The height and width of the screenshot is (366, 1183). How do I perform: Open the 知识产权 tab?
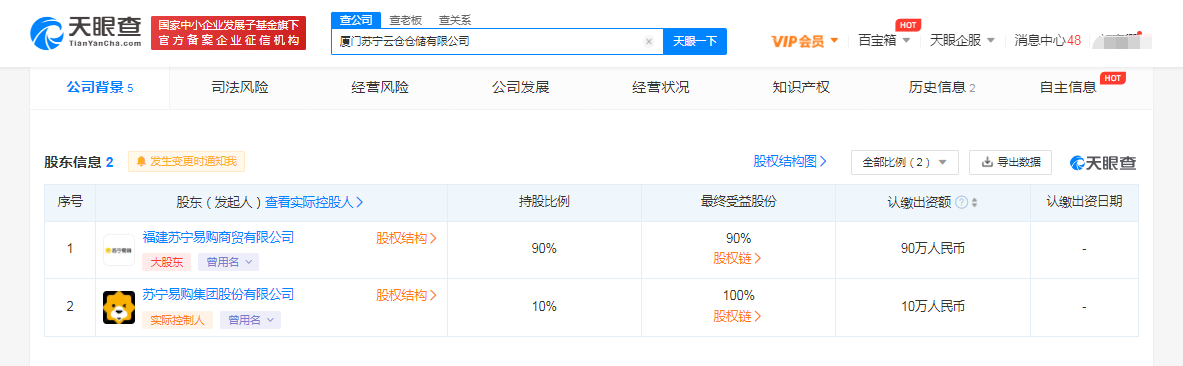800,88
